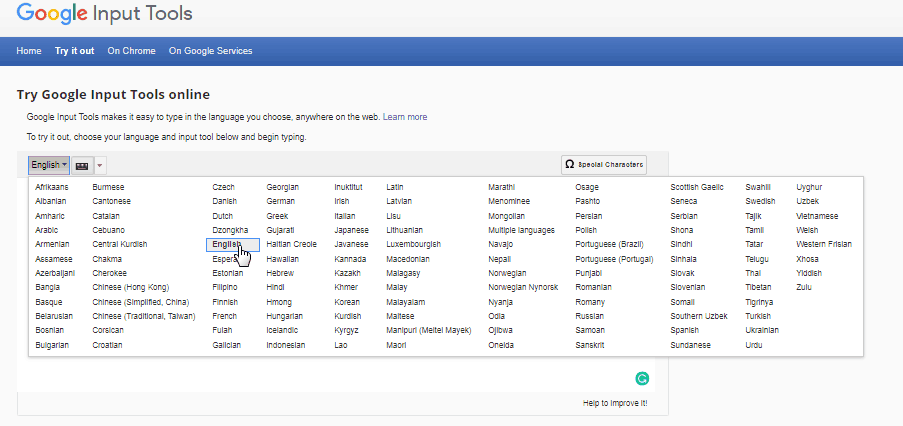
Task: Open the Try it out tab
Action: [x=74, y=51]
